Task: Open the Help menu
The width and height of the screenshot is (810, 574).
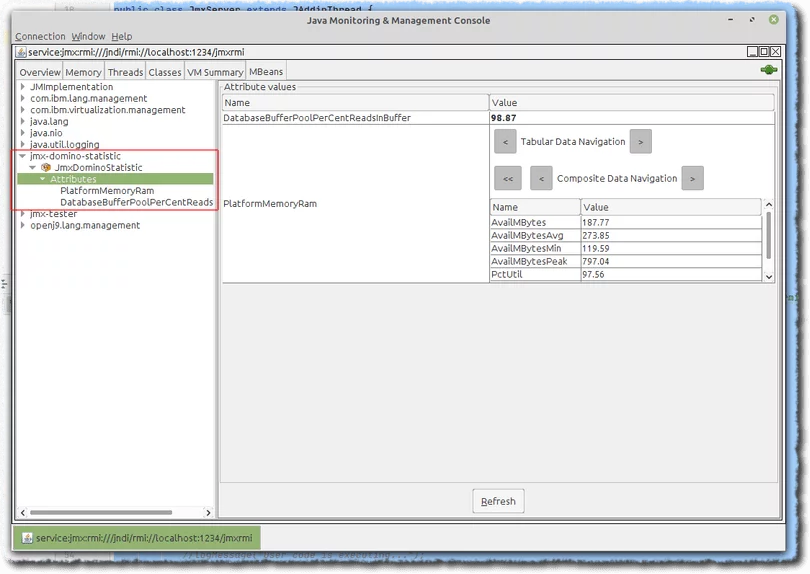Action: [121, 36]
